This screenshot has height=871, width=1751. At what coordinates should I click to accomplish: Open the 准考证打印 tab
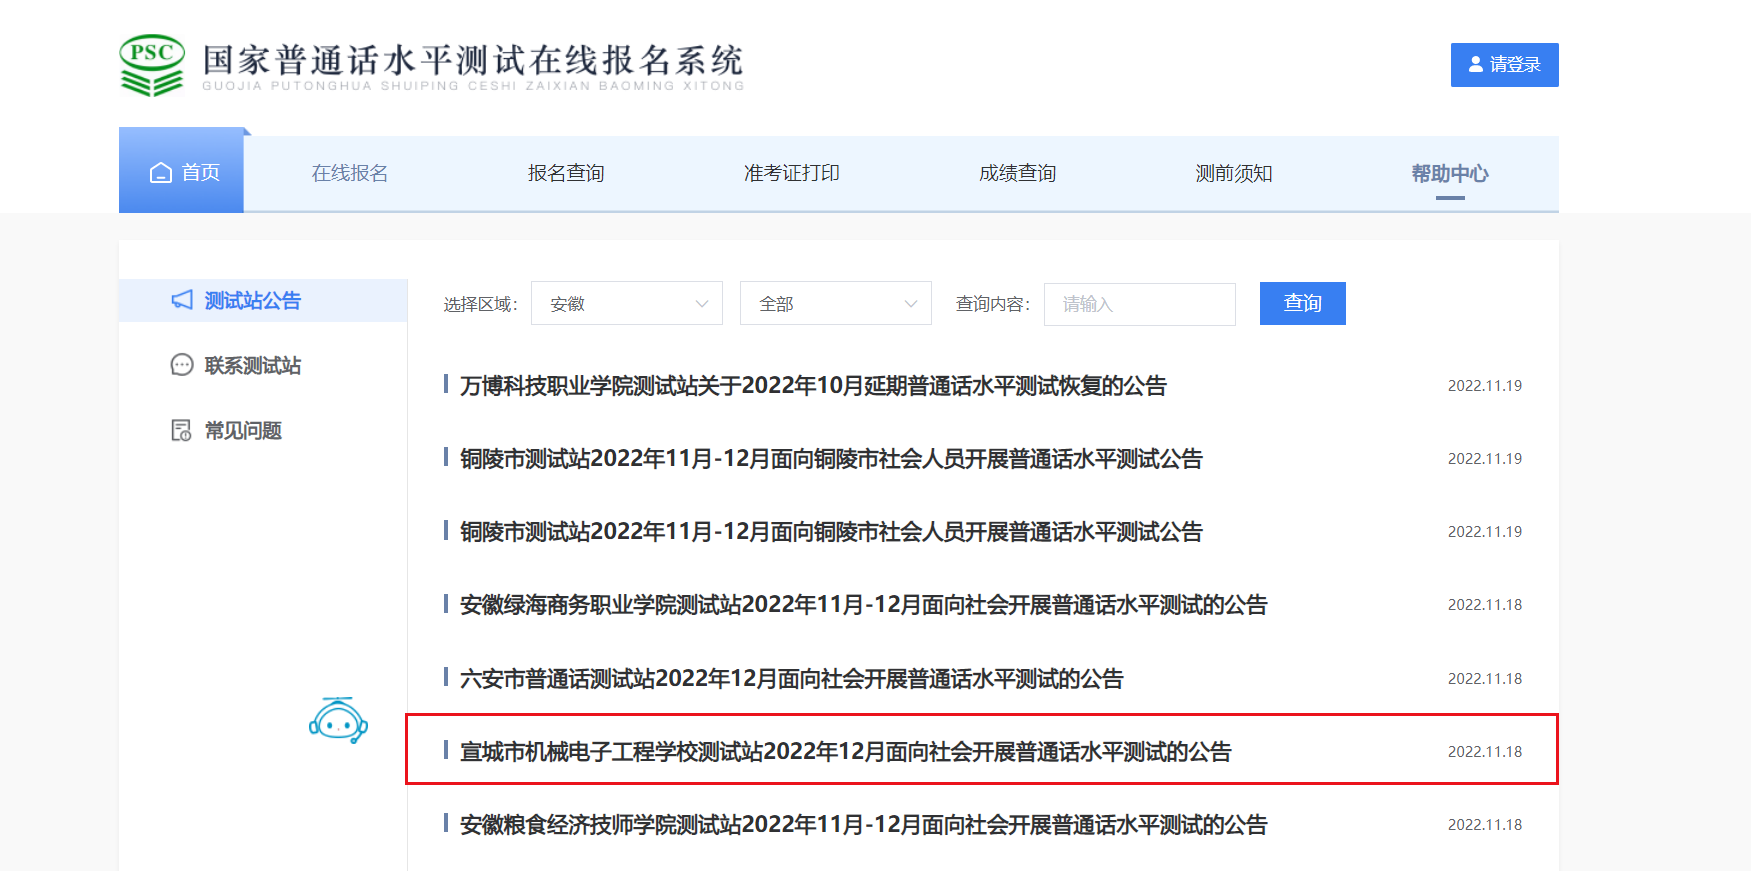792,173
